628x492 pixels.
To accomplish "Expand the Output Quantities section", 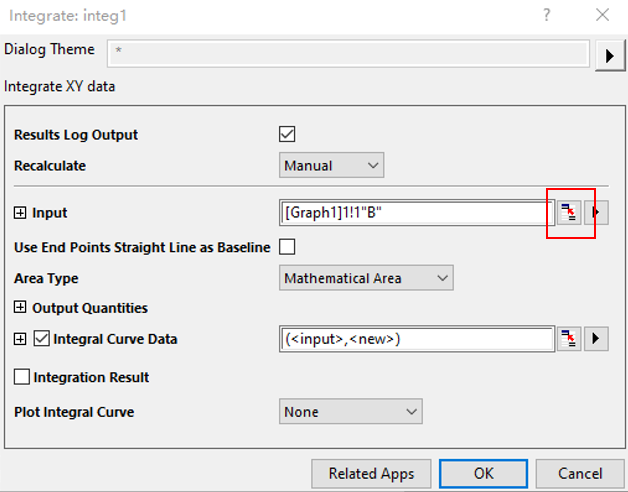I will 21,308.
